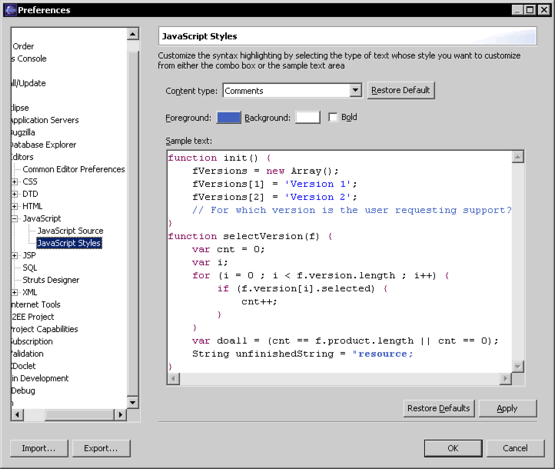Expand the CSS tree node

point(15,182)
